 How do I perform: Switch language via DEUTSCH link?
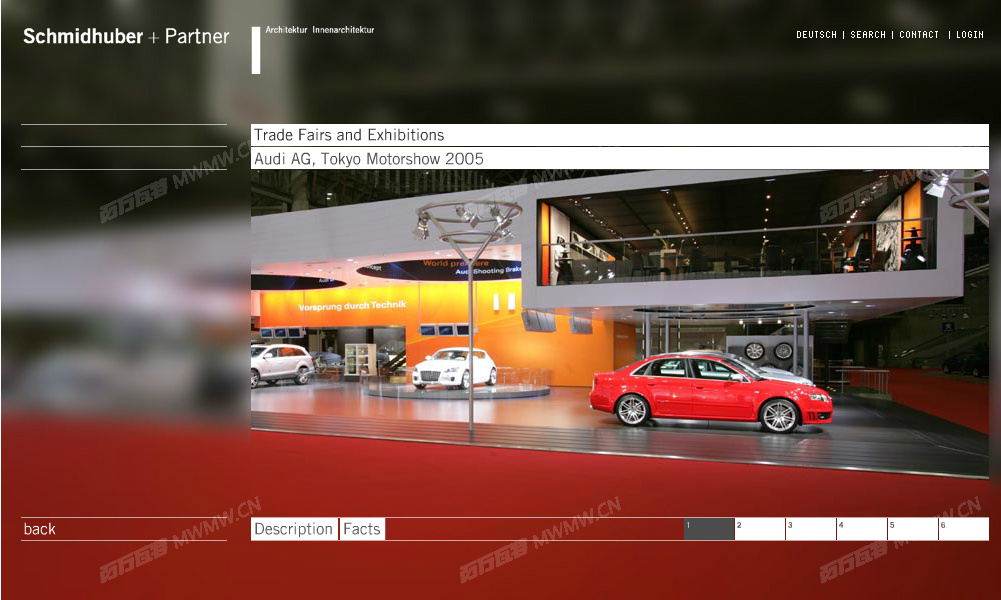click(x=816, y=34)
